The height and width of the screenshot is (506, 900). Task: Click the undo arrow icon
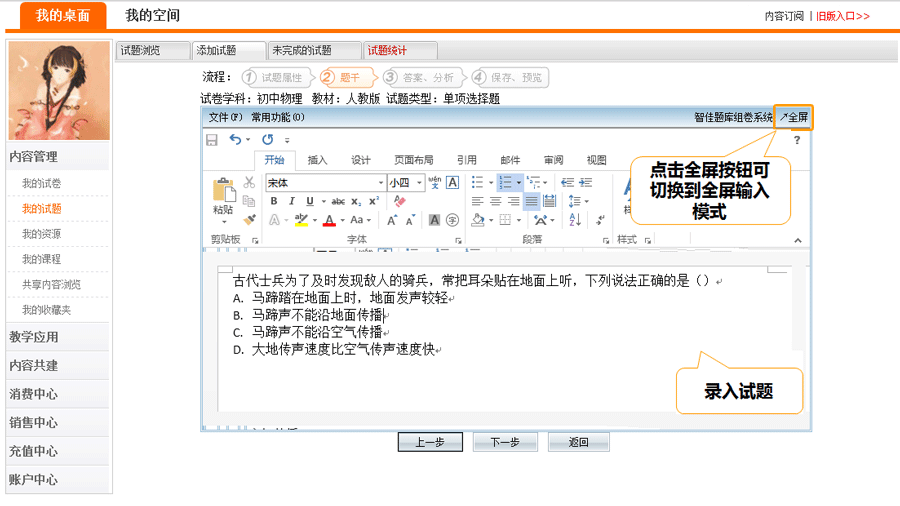pyautogui.click(x=235, y=140)
